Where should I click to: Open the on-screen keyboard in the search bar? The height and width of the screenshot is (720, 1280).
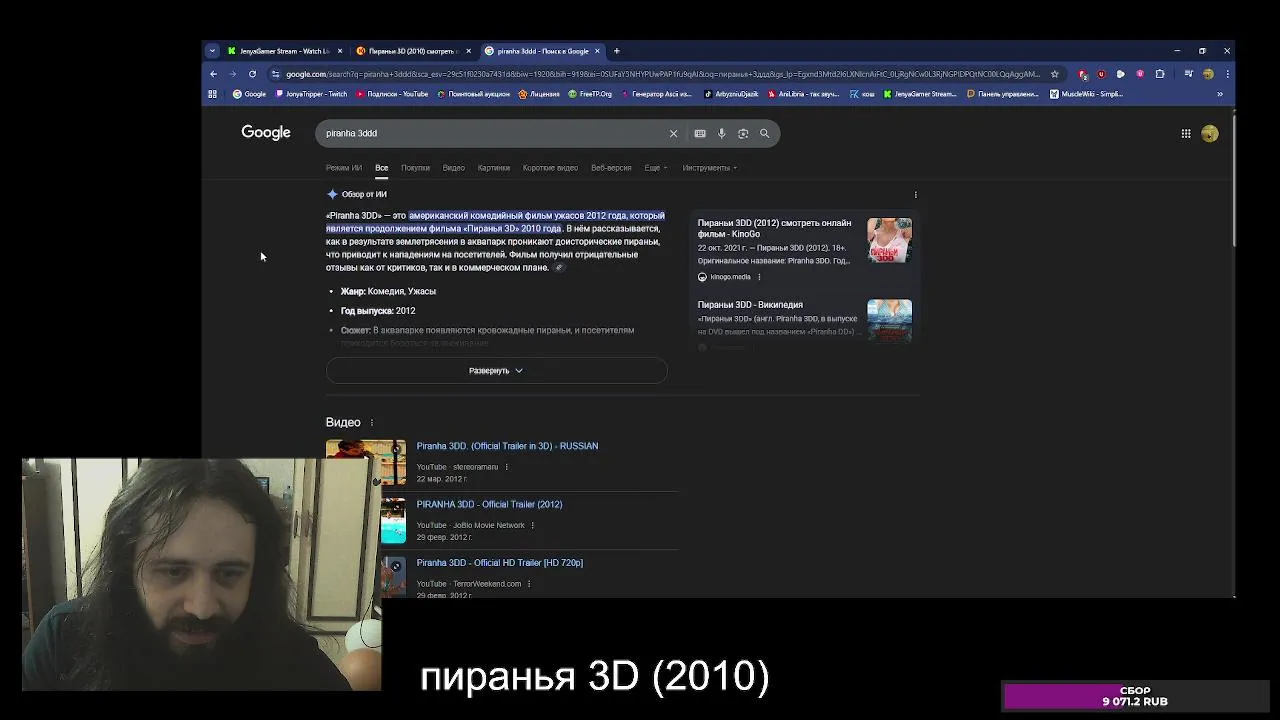click(700, 133)
